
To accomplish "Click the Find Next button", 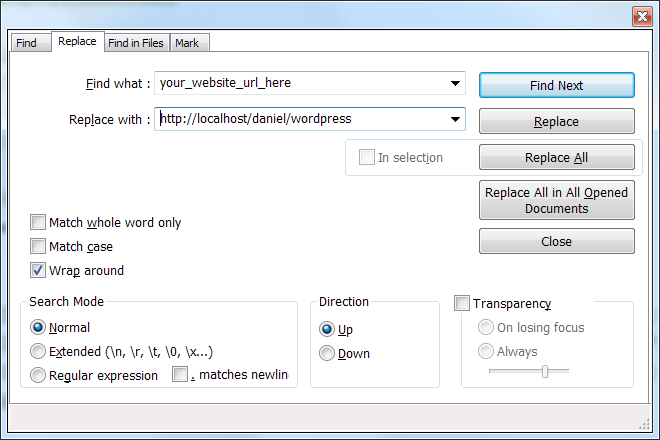I will pos(556,85).
